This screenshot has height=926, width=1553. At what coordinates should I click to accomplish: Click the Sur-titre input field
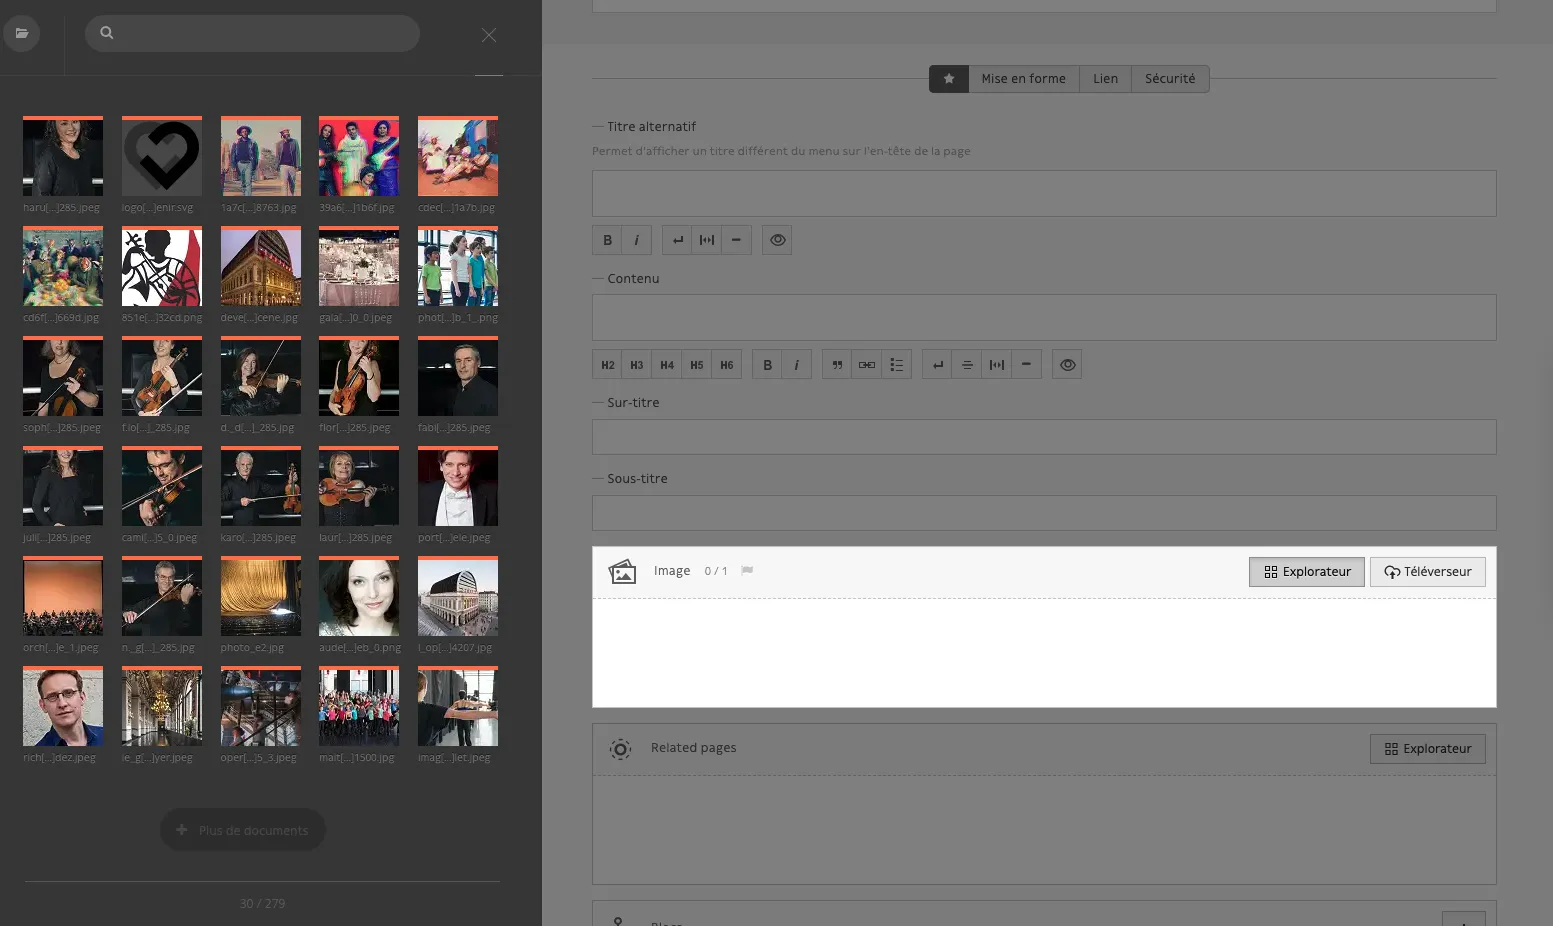[1044, 437]
